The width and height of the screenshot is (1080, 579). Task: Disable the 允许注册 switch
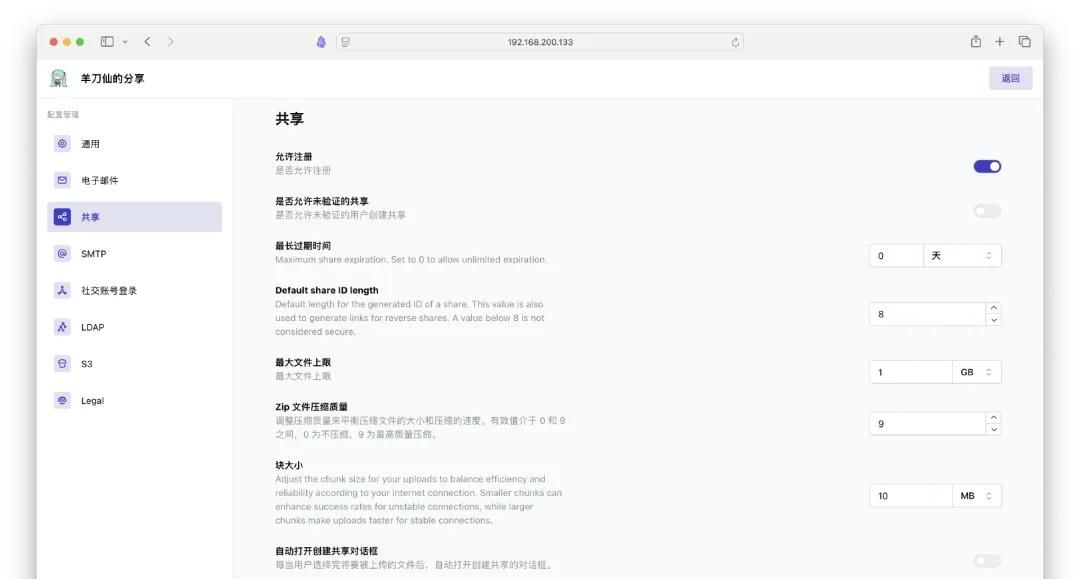(986, 165)
